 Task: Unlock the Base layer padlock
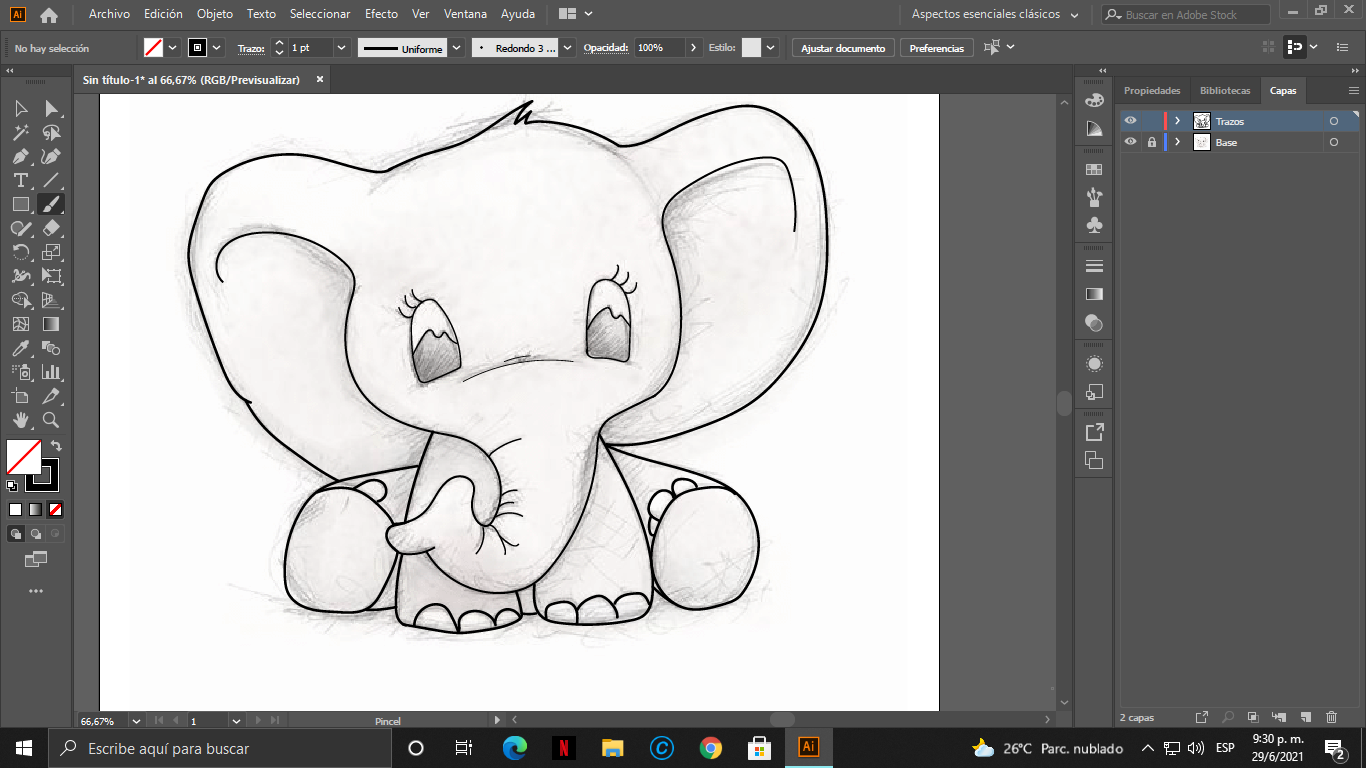(1152, 142)
